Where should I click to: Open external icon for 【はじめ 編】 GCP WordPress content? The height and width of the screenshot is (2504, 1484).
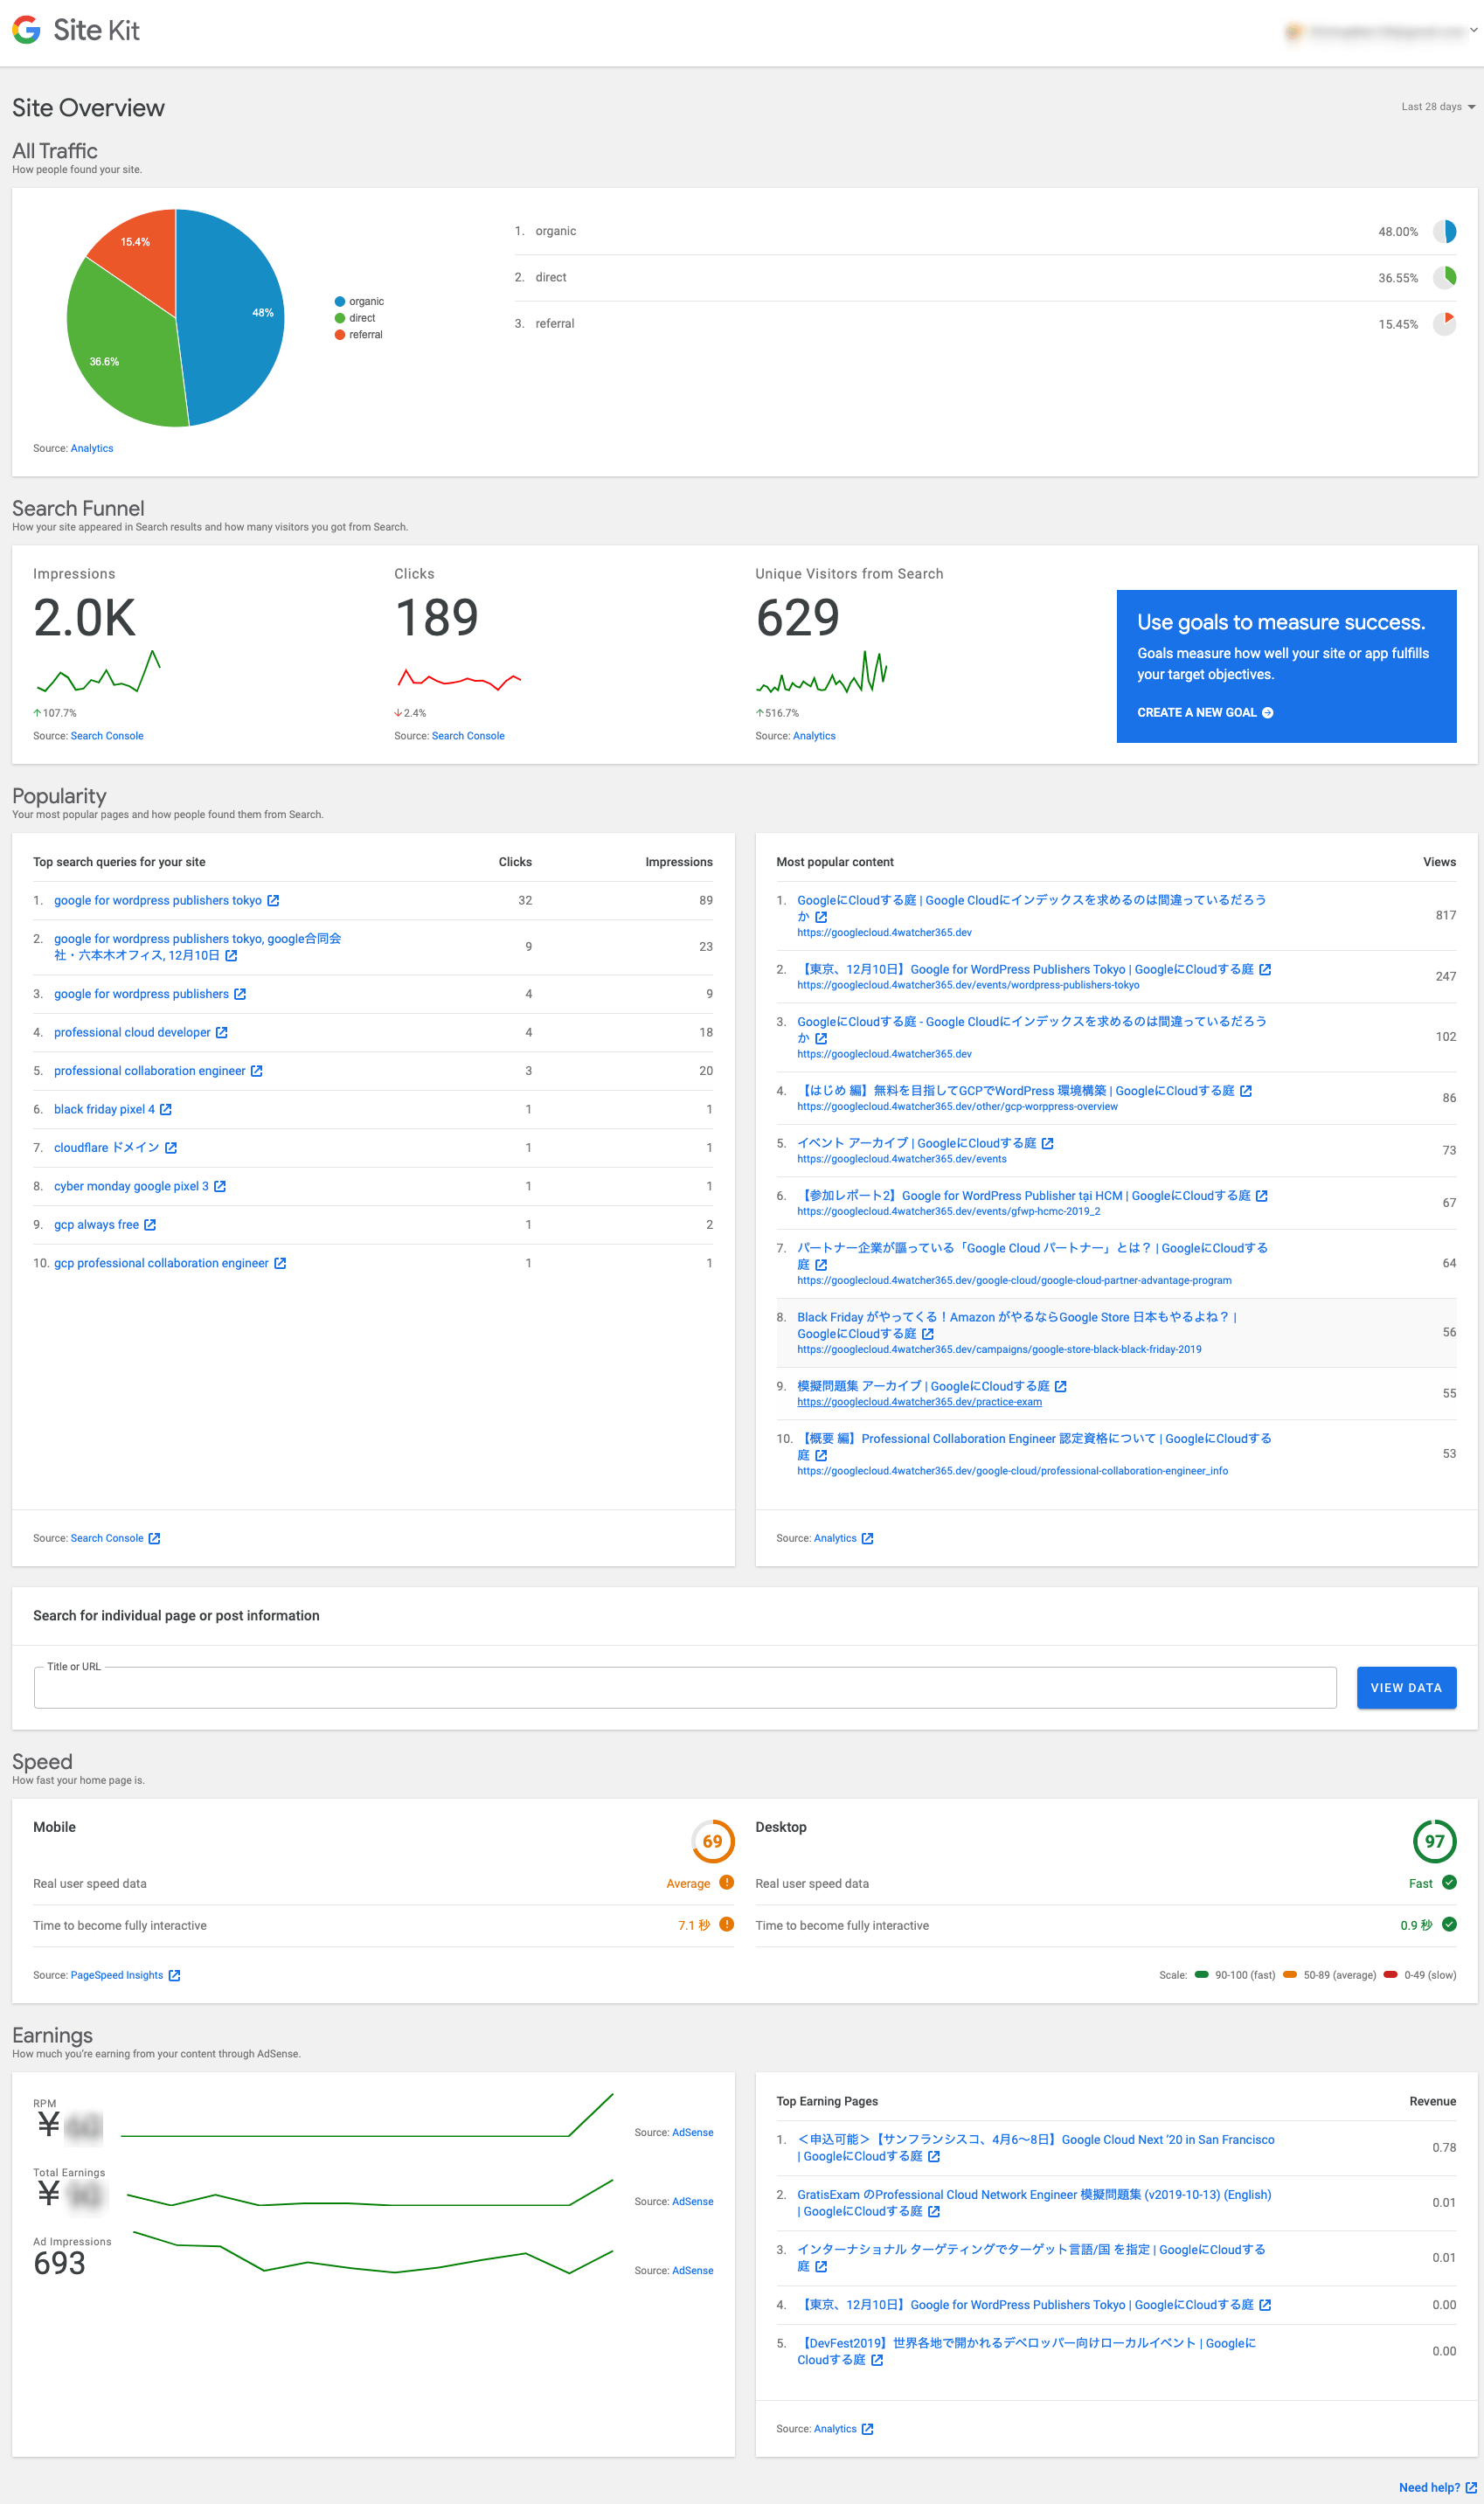tap(1246, 1091)
